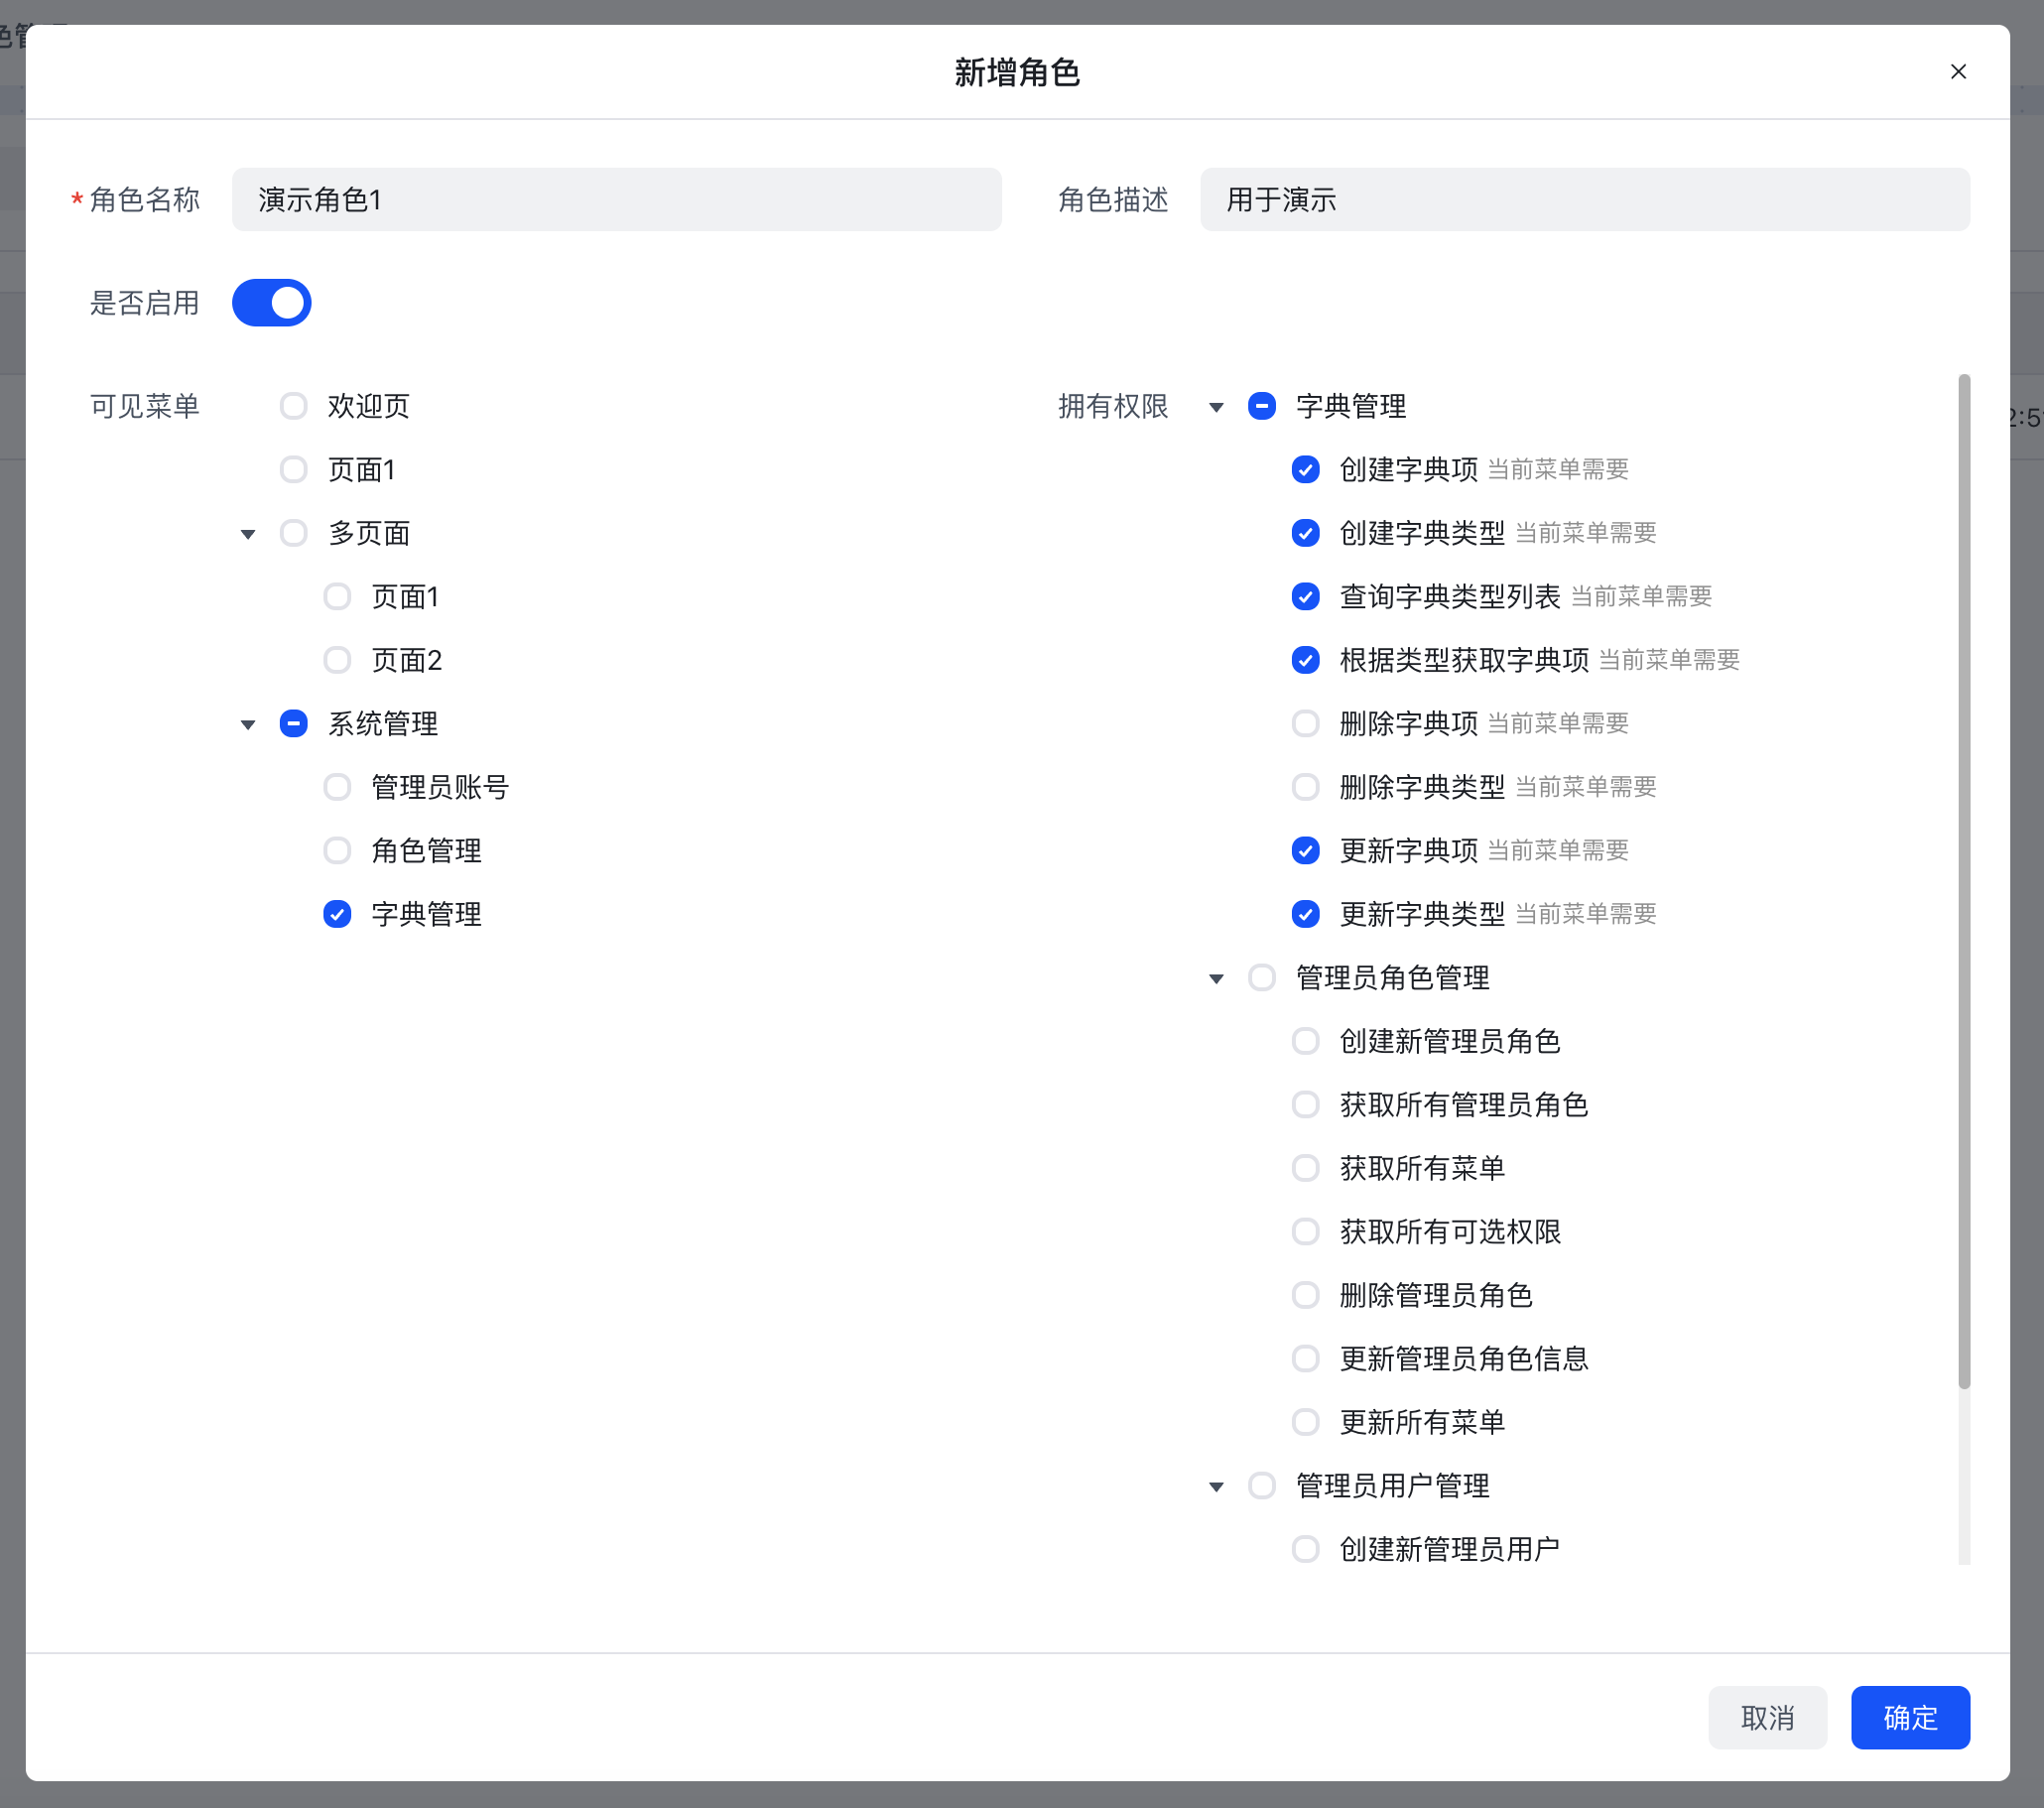Enable the 删除字典类型 permission
The width and height of the screenshot is (2044, 1808).
[x=1305, y=786]
